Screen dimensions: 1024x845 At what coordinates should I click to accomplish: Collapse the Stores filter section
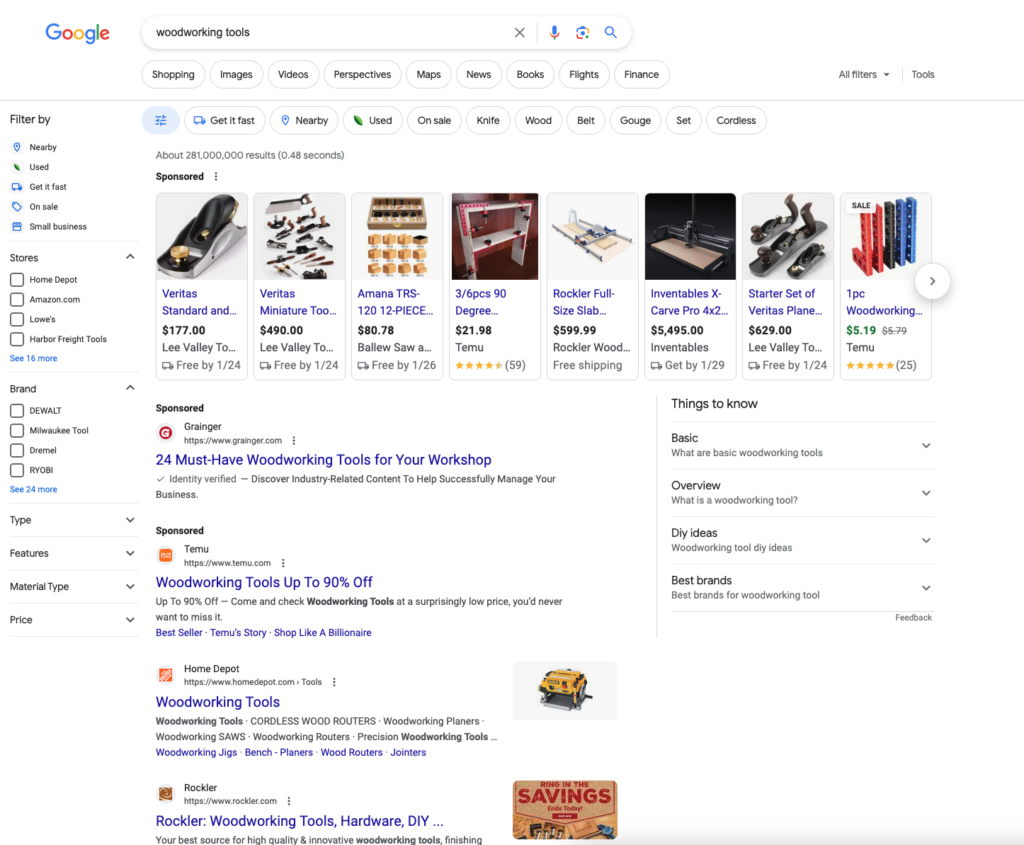[130, 257]
